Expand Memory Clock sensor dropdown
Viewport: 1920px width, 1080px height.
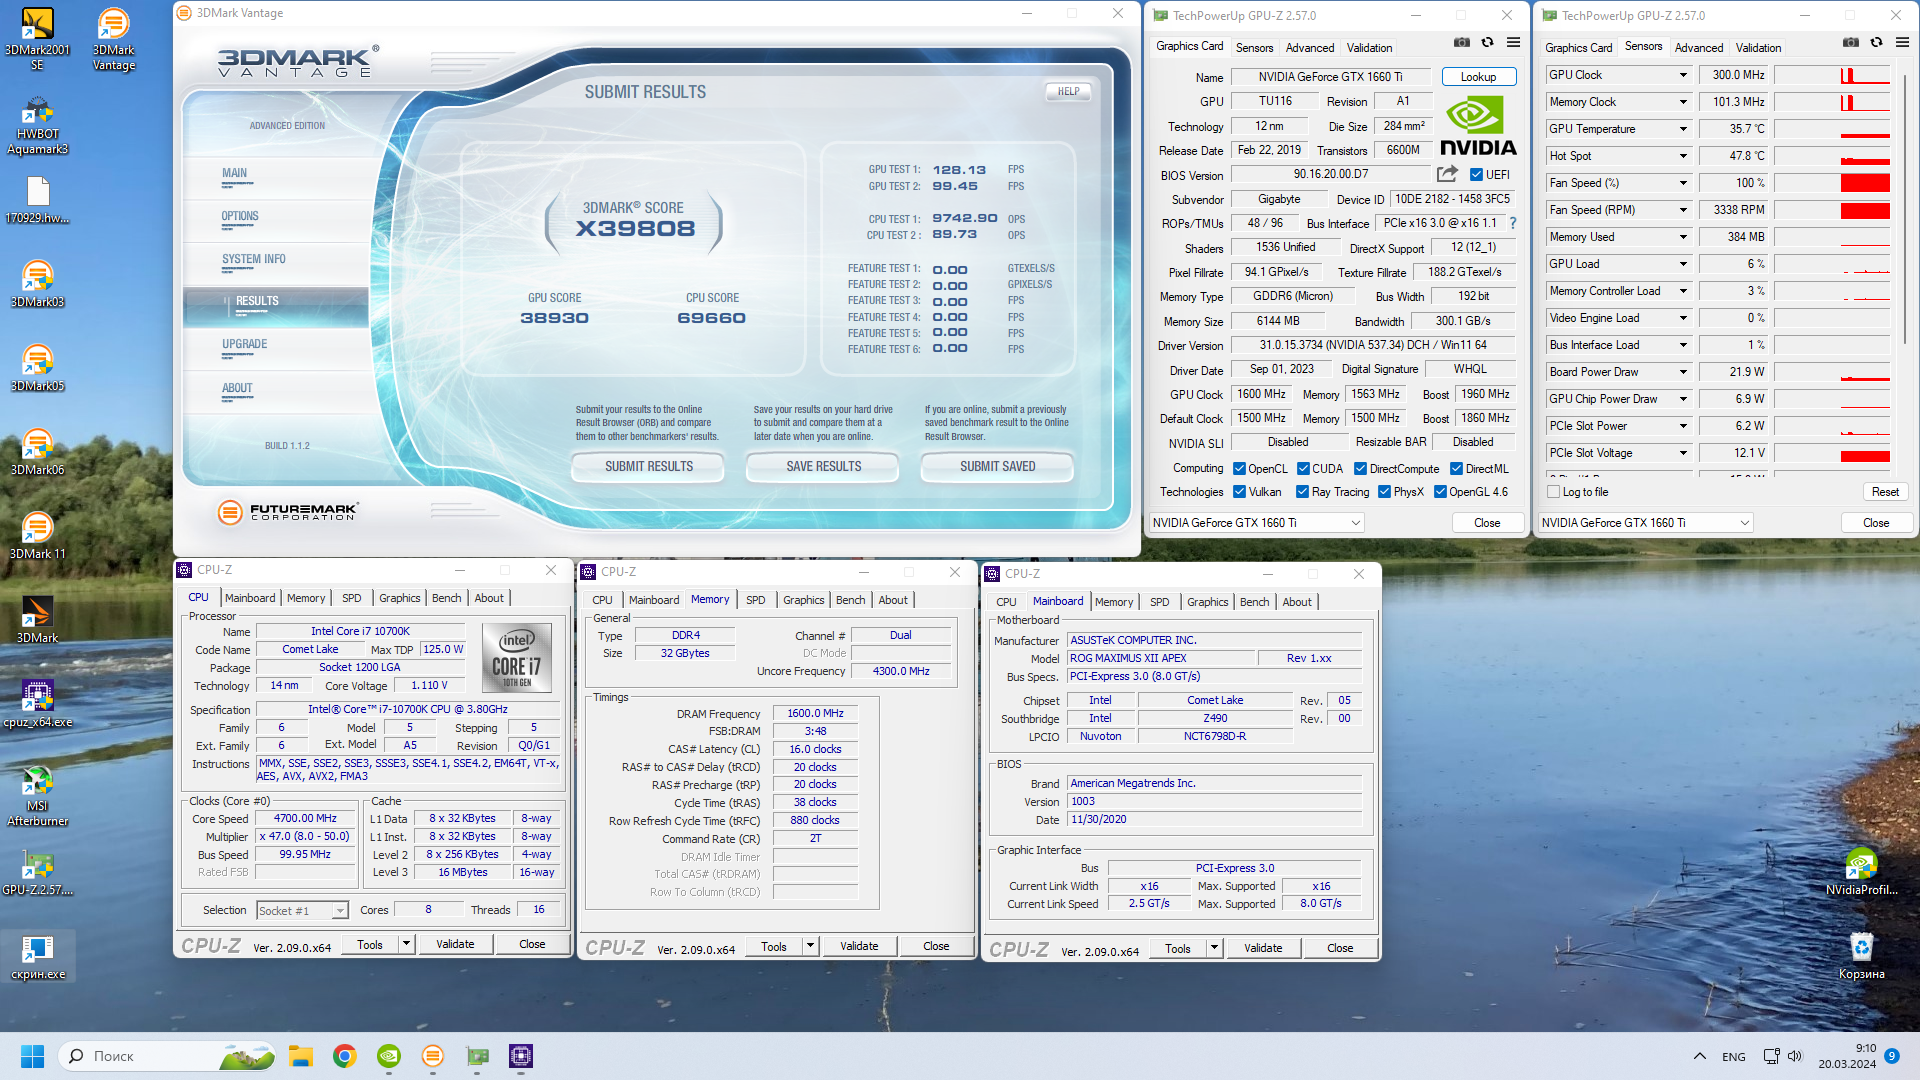(1683, 102)
